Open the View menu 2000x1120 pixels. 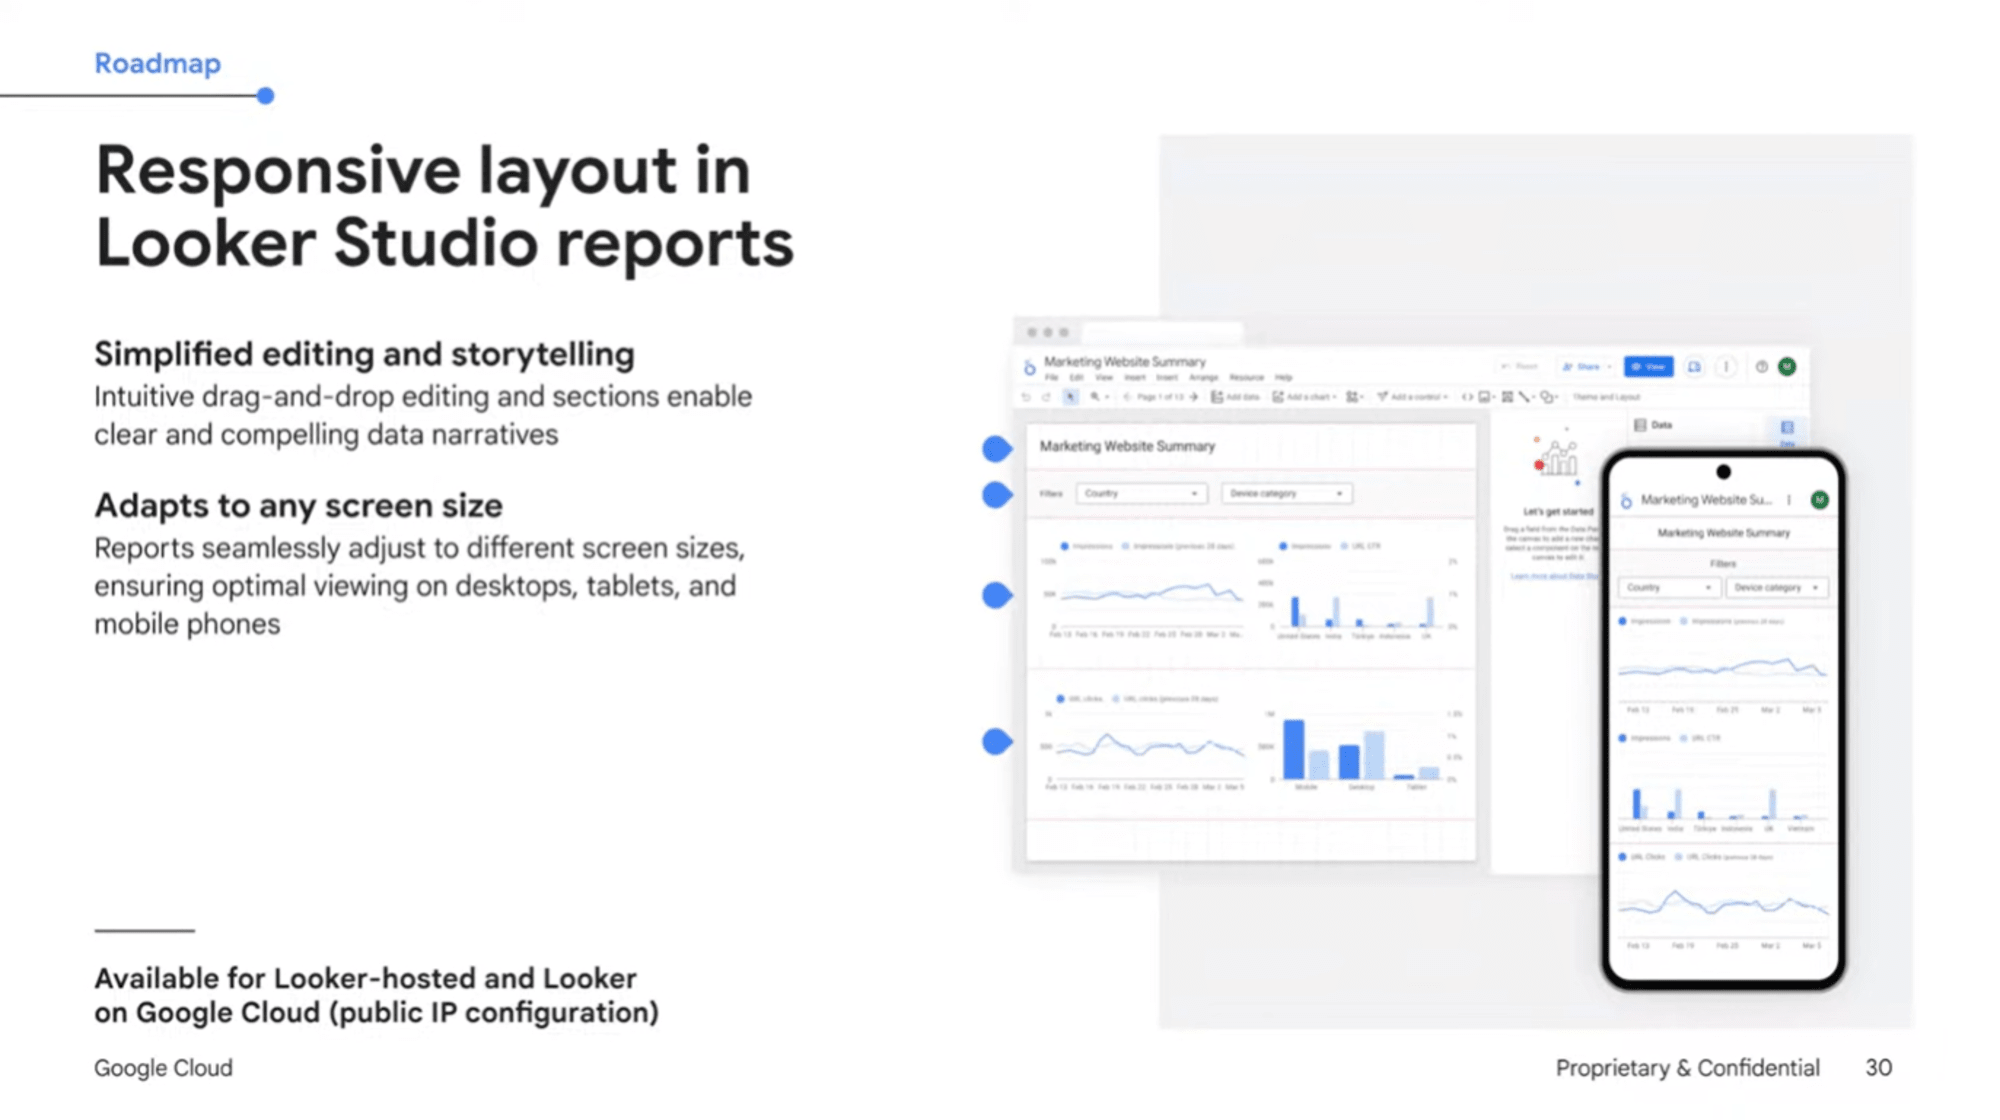click(x=1104, y=378)
